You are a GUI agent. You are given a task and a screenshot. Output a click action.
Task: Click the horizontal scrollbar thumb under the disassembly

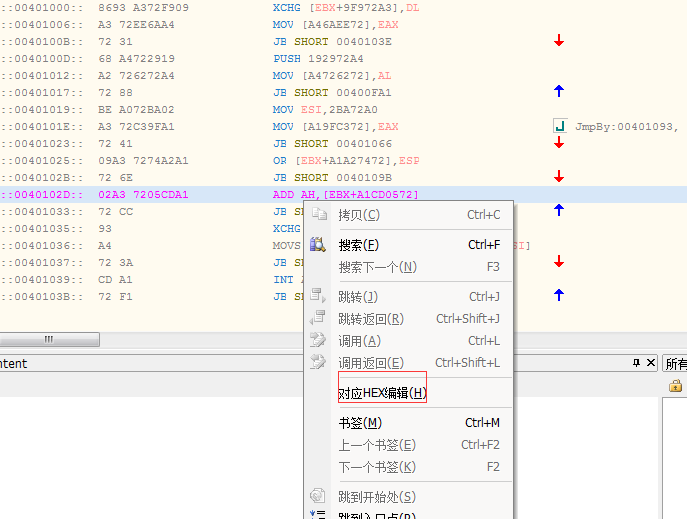point(49,339)
